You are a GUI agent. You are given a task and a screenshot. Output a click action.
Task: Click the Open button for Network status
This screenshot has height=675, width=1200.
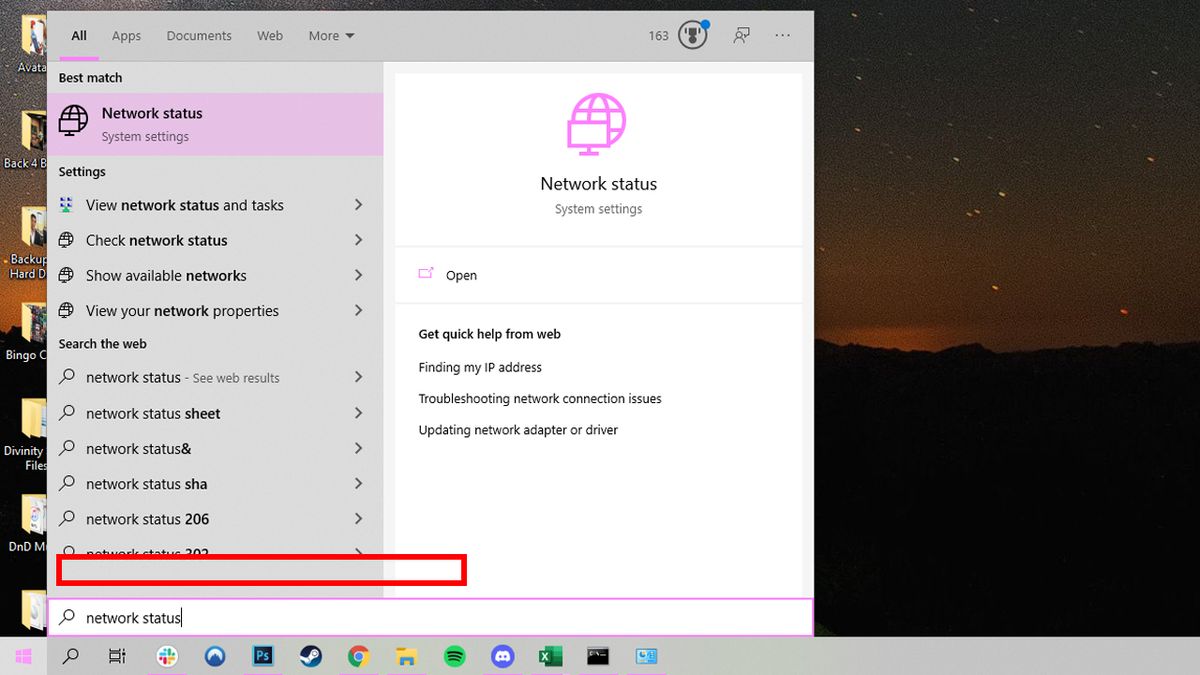click(461, 275)
